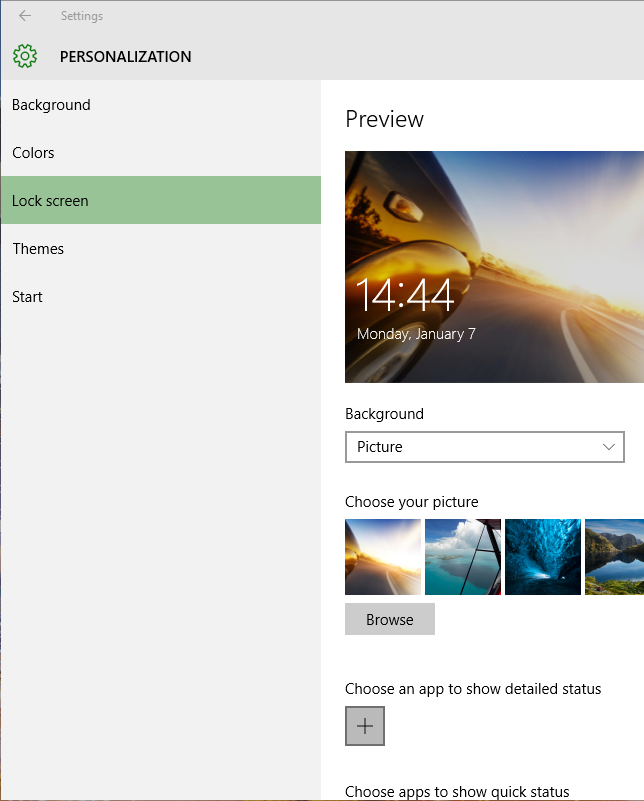The height and width of the screenshot is (801, 644).
Task: Choose the blue ice cave picture thumbnail
Action: (x=543, y=557)
